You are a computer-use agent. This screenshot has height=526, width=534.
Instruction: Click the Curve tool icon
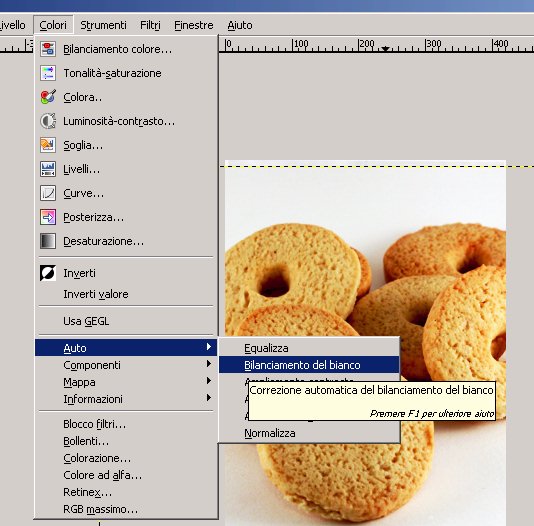[48, 193]
